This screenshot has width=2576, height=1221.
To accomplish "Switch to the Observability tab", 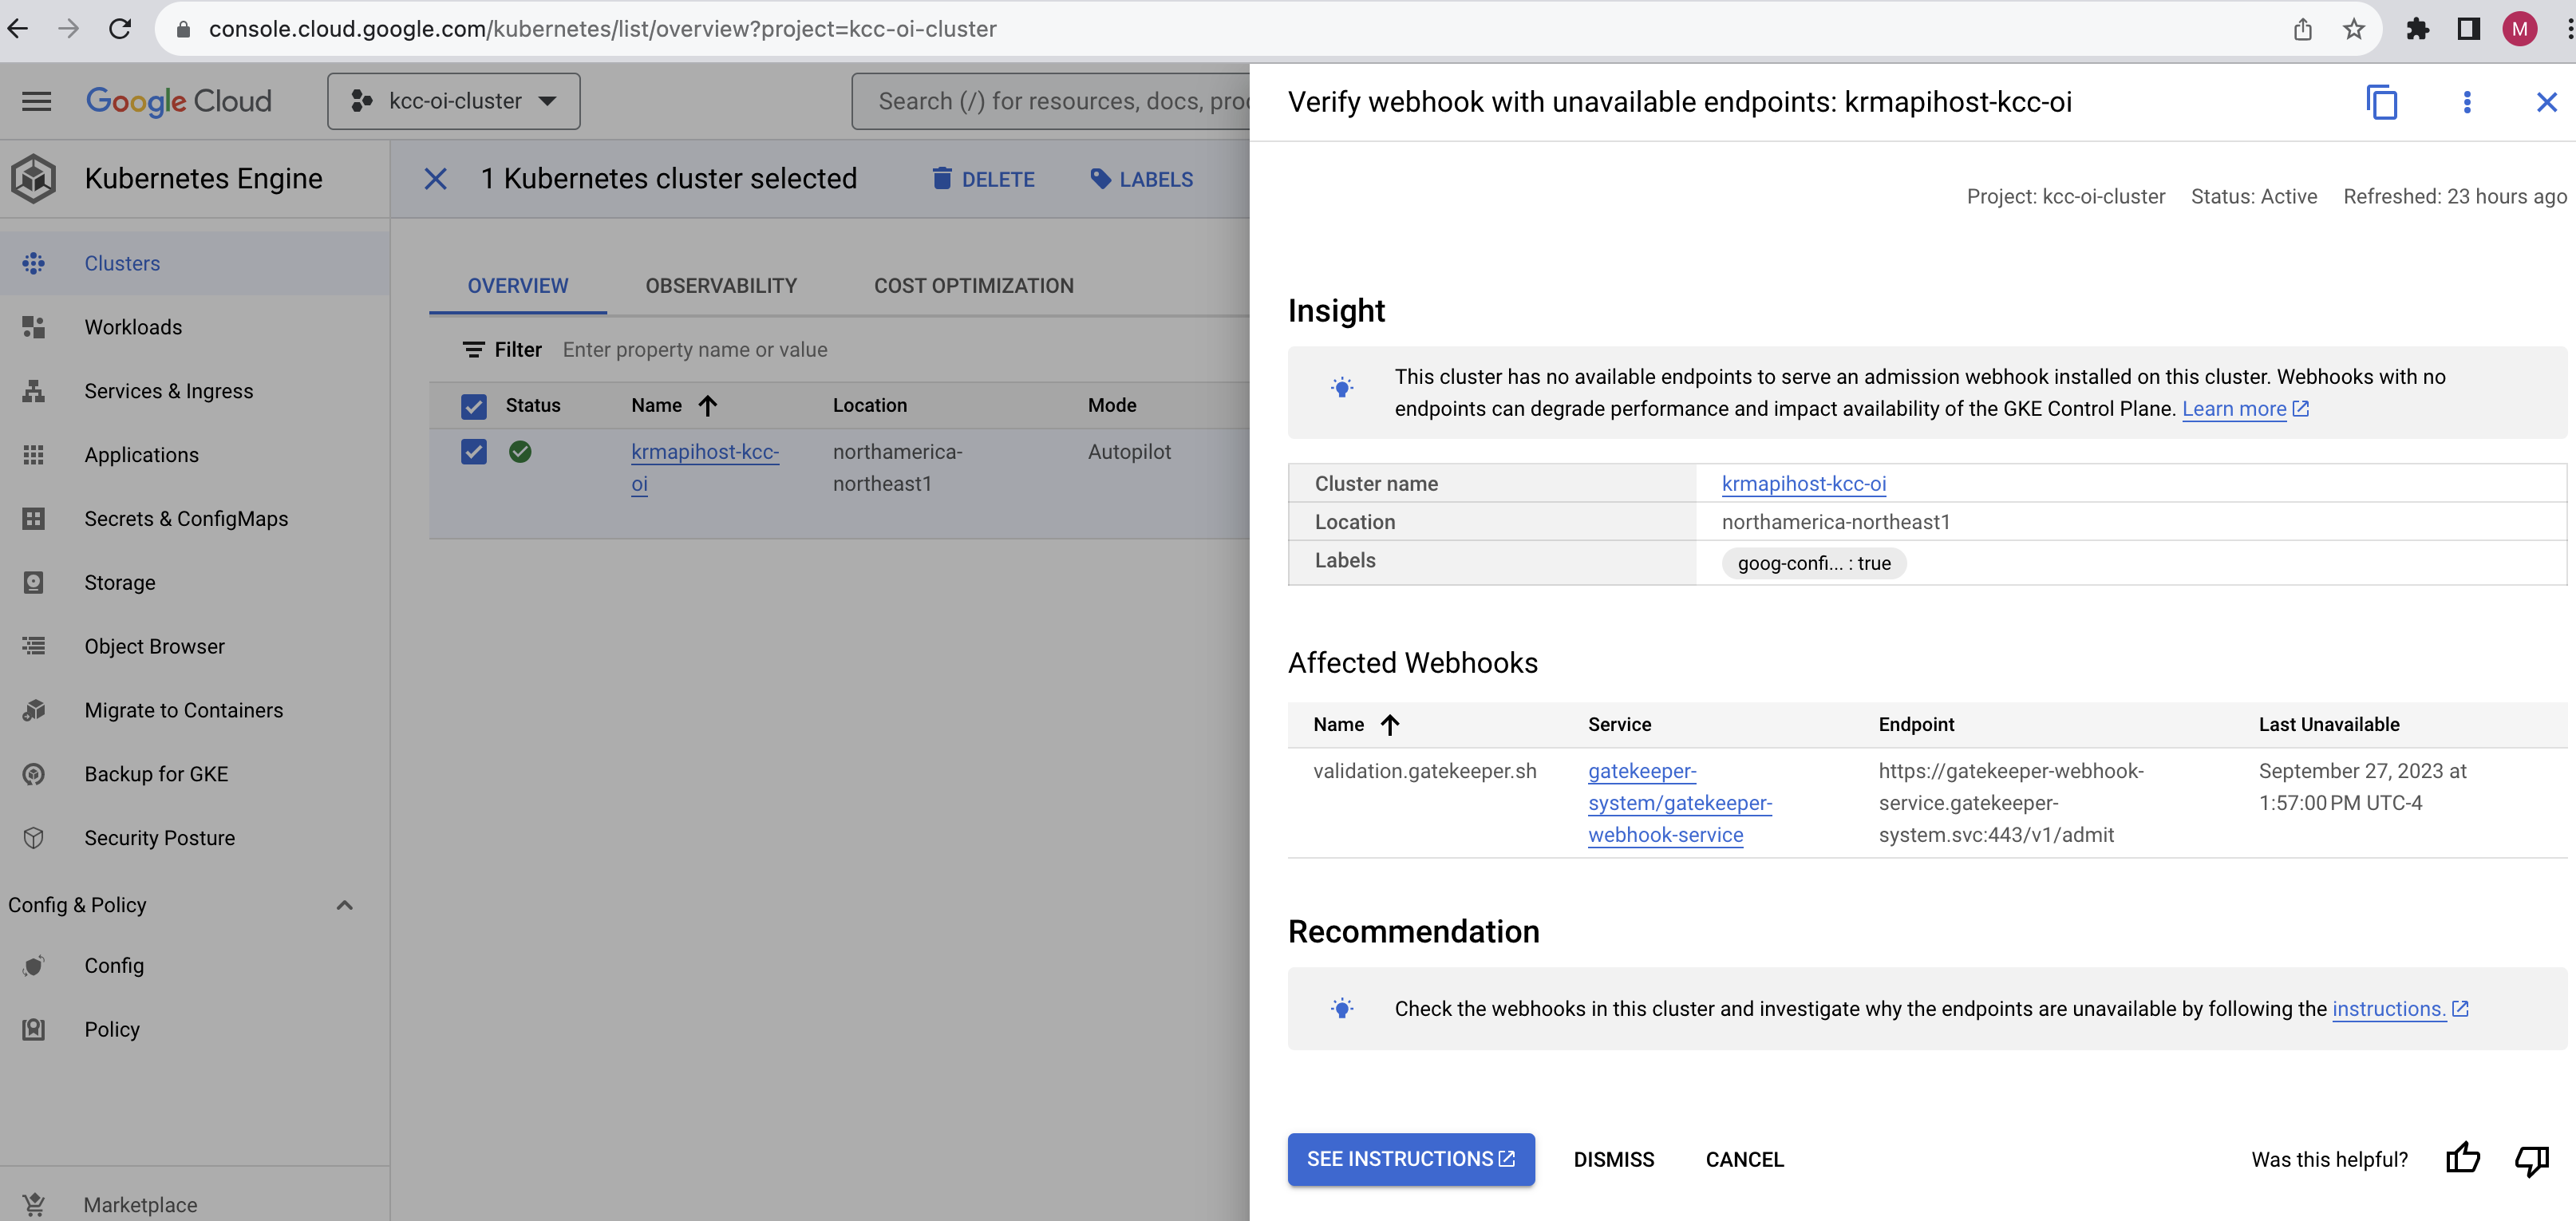I will click(x=720, y=285).
